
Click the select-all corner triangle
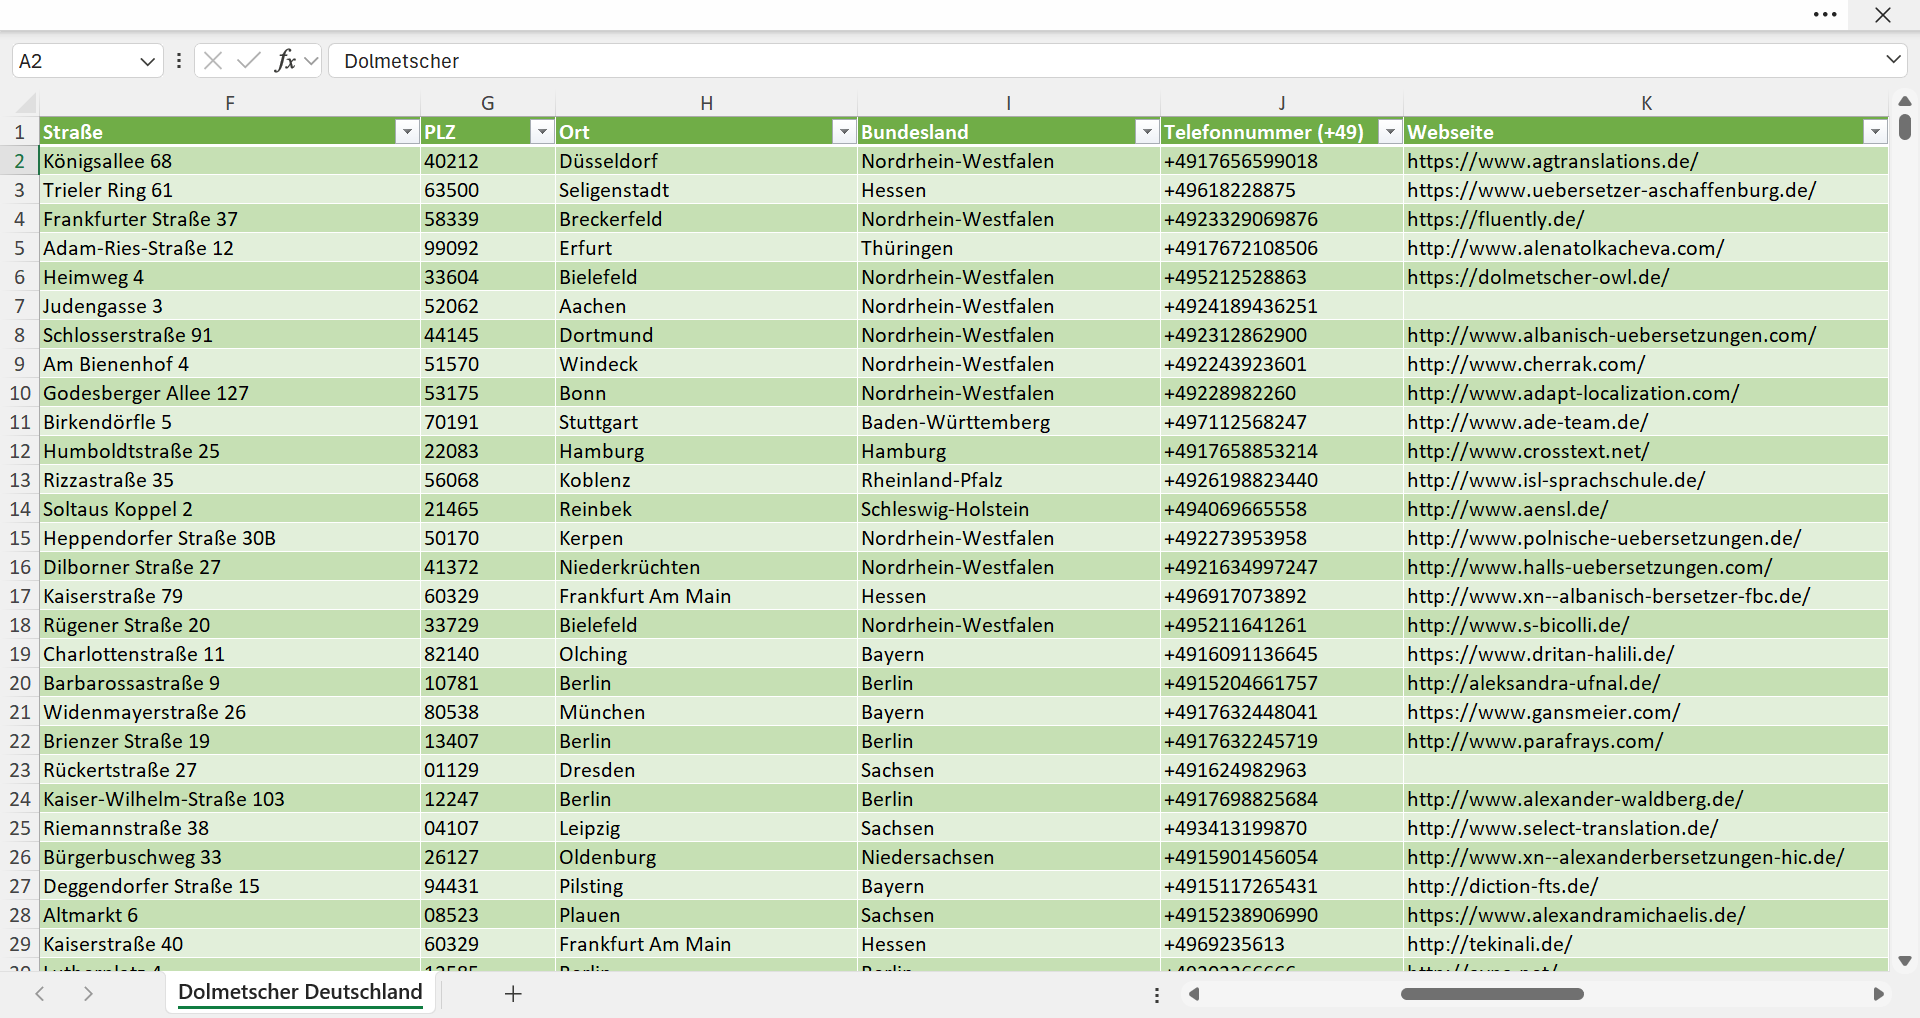pyautogui.click(x=26, y=103)
